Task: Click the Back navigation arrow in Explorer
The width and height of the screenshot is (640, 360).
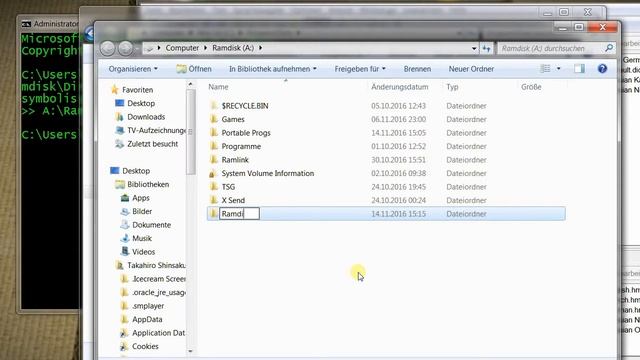Action: point(108,48)
